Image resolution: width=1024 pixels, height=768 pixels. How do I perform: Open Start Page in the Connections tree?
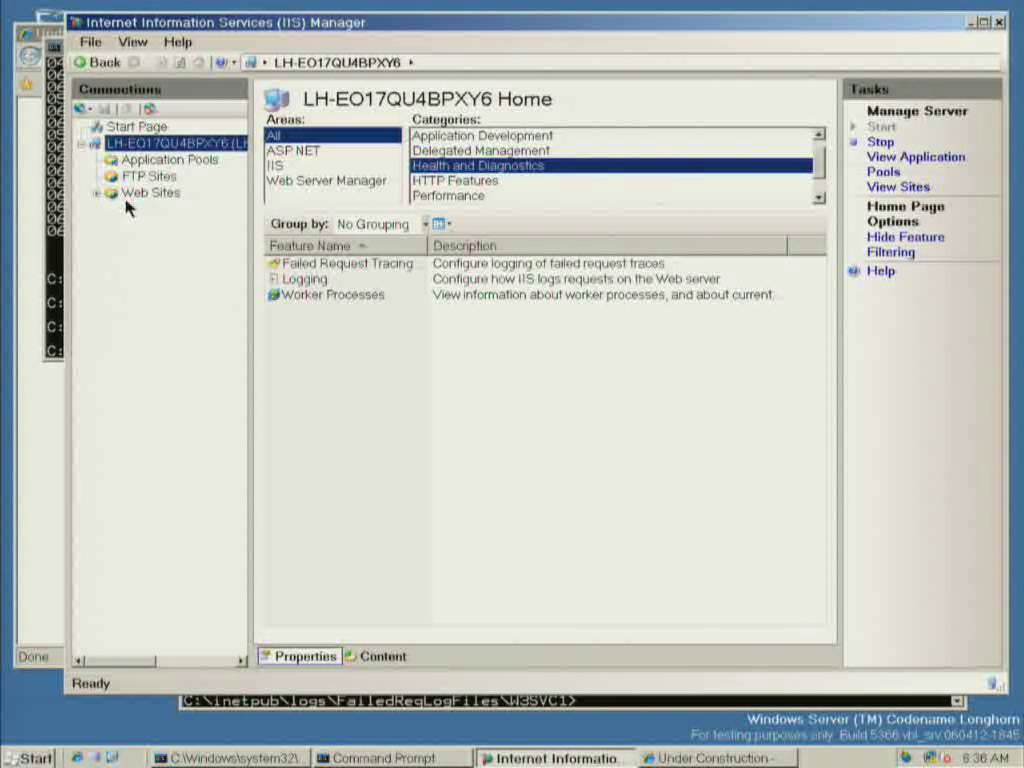click(x=136, y=127)
